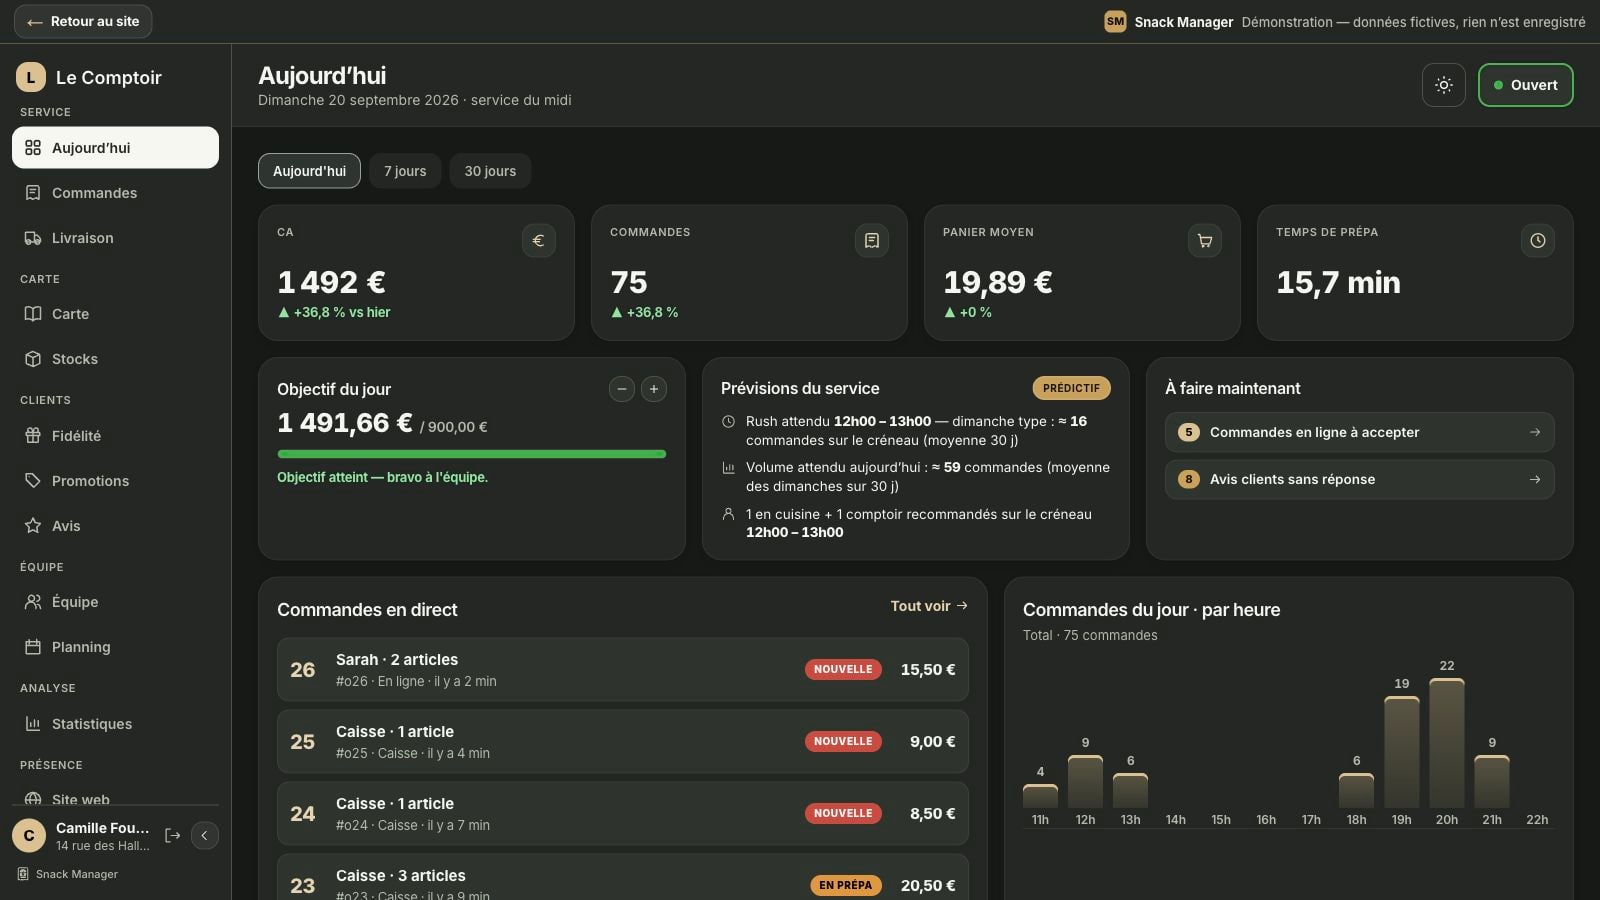1600x900 pixels.
Task: Click the chart icon beside Volume attendu
Action: pos(728,468)
